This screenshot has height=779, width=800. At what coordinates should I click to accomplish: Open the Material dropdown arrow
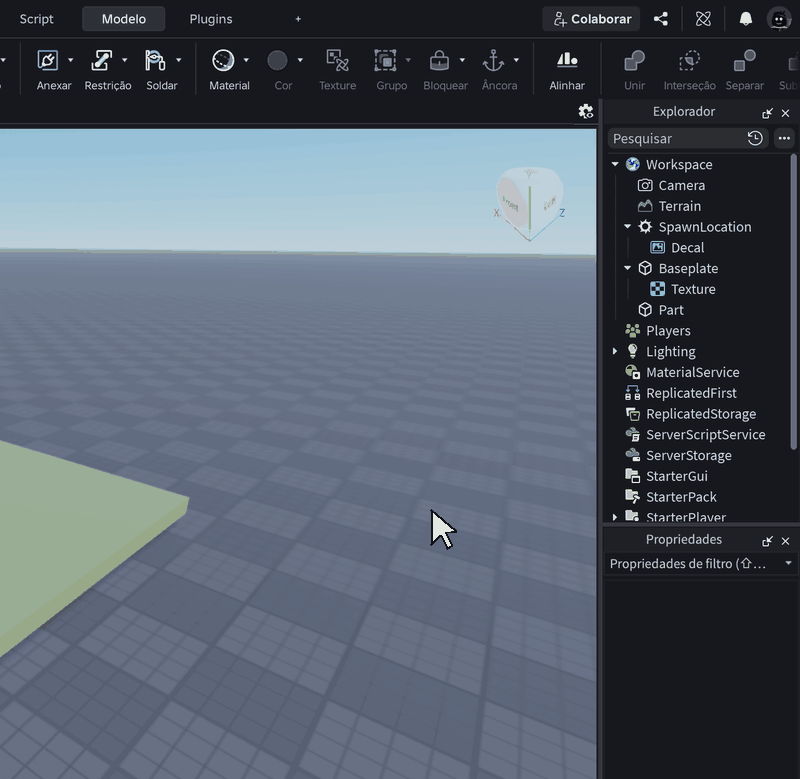coord(246,60)
